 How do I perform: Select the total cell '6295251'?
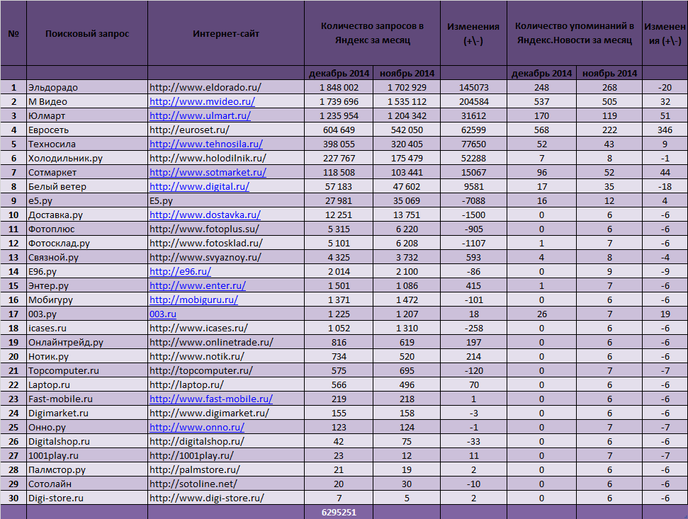[339, 512]
